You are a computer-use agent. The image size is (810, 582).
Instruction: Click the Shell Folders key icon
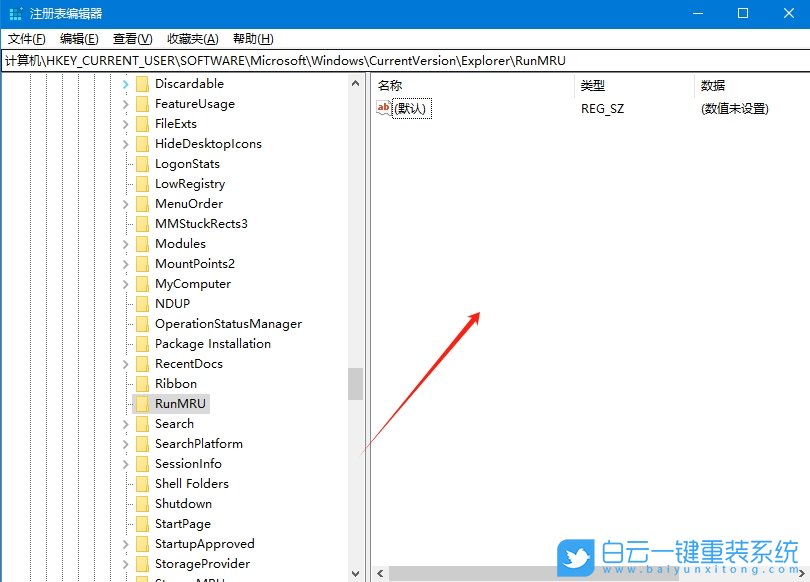[141, 483]
